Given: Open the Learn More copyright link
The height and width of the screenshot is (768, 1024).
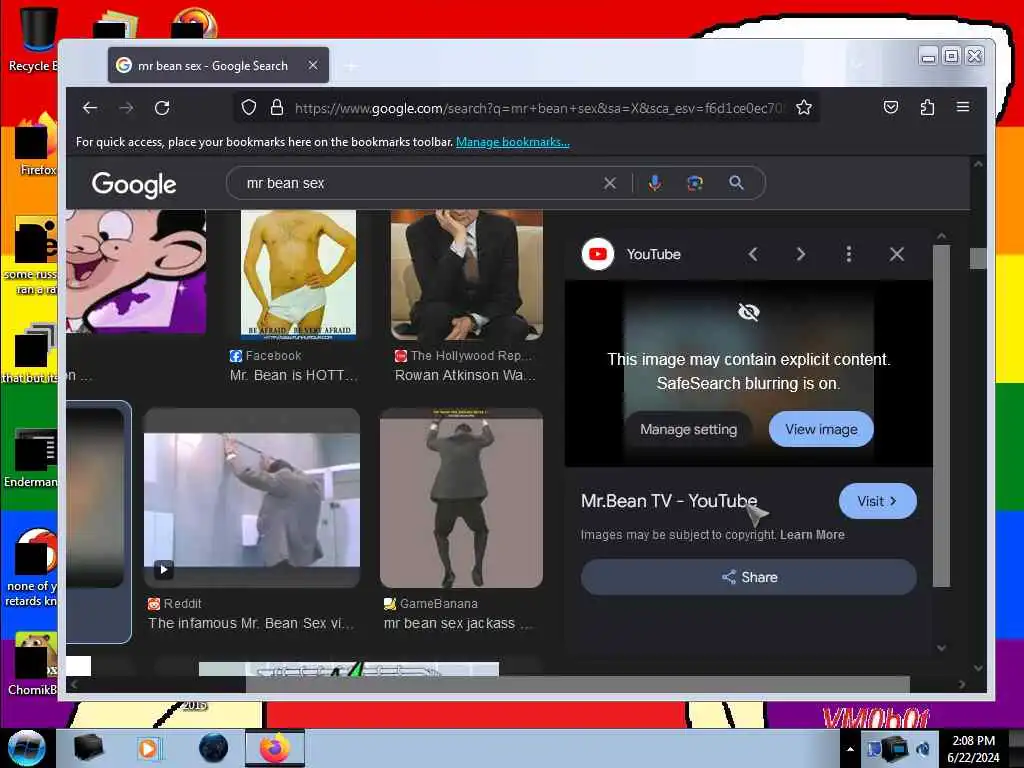Looking at the screenshot, I should (812, 535).
